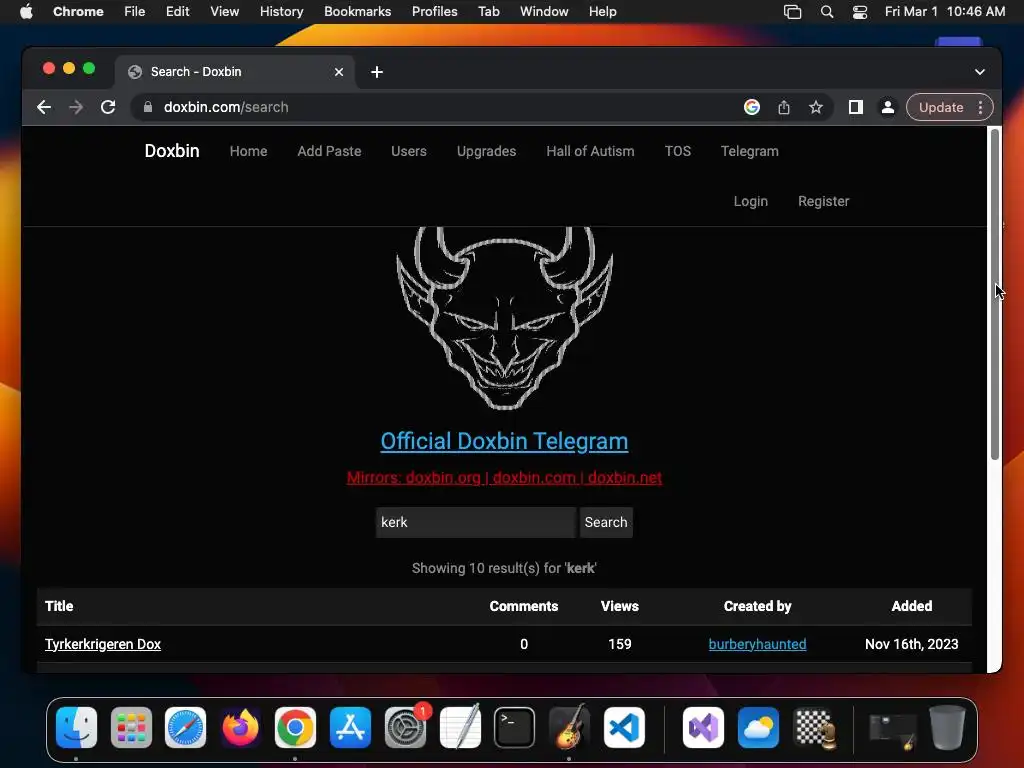The height and width of the screenshot is (768, 1024).
Task: Open TextEdit from the Dock
Action: [x=460, y=728]
